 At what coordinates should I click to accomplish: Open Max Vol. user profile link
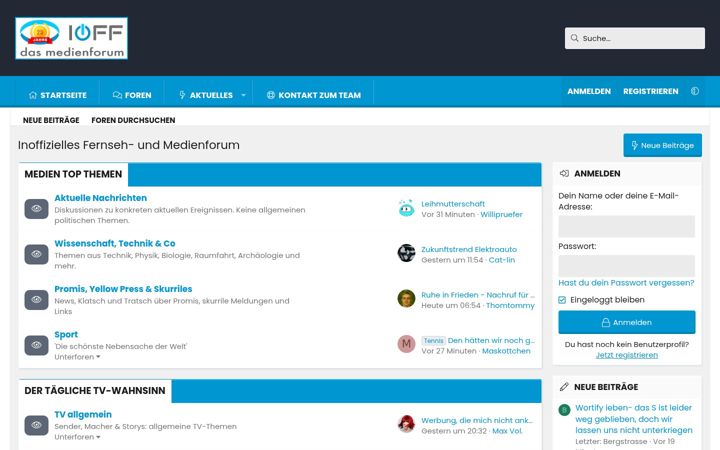[x=507, y=431]
